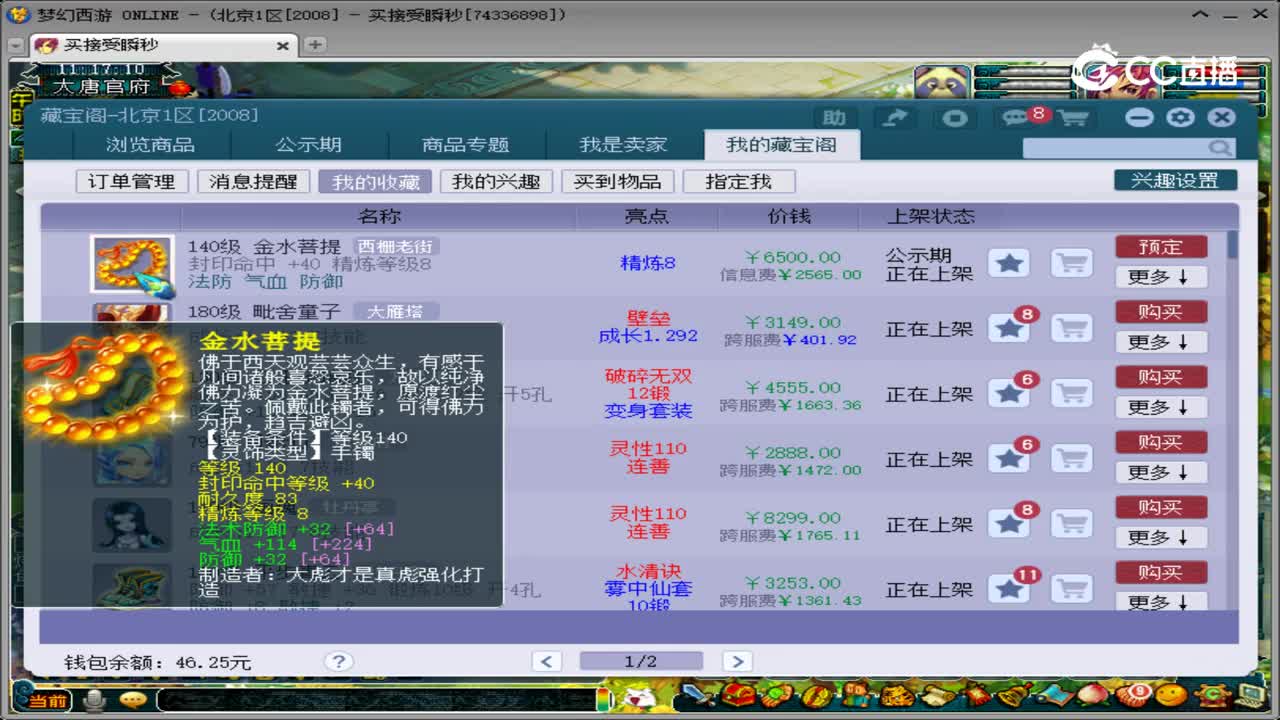Open the gear settings icon of 藏宝阁
Viewport: 1280px width, 720px height.
click(x=1181, y=118)
